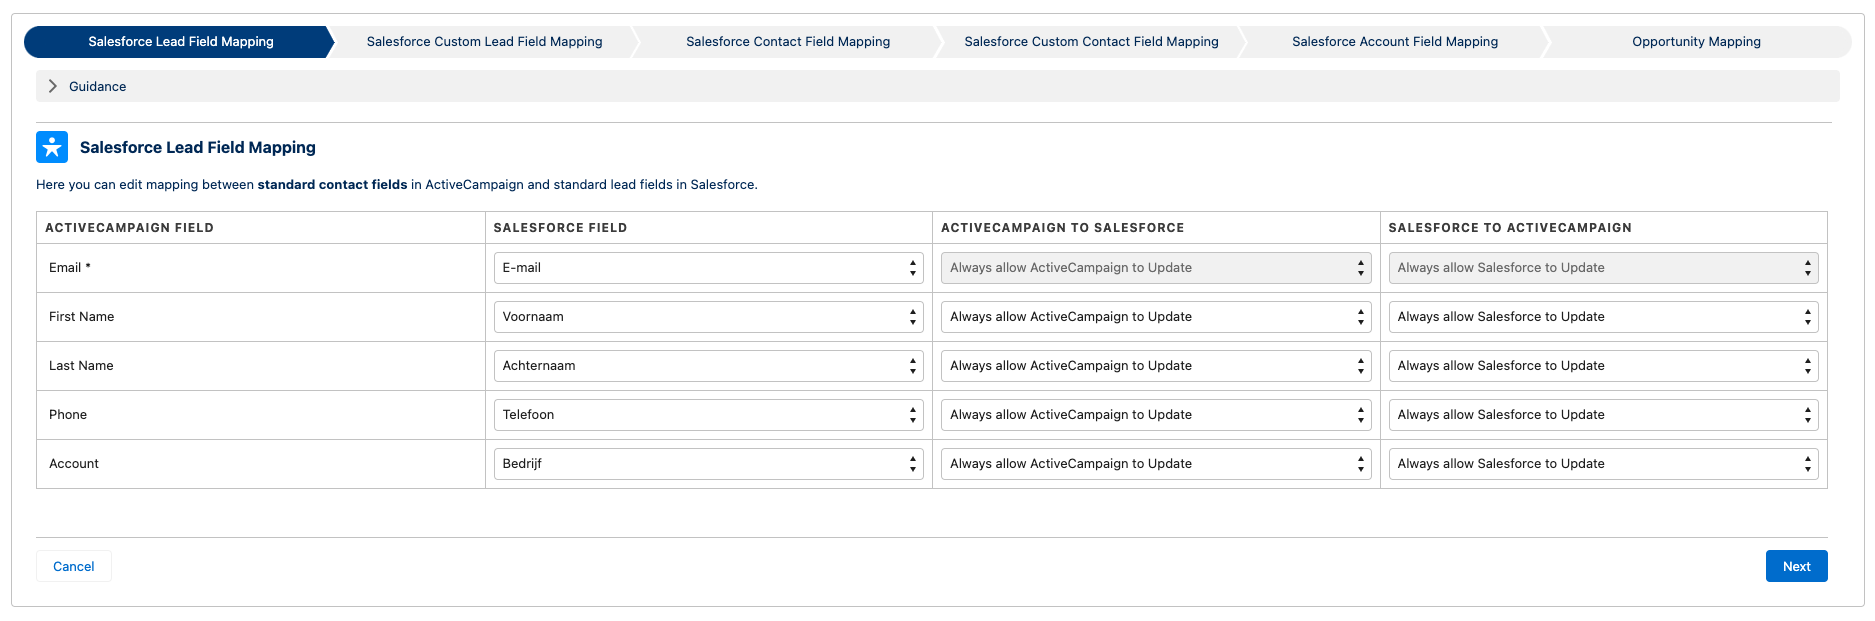Change First Name ActiveCampaign to Salesforce setting
Image resolution: width=1875 pixels, height=621 pixels.
coord(1156,317)
